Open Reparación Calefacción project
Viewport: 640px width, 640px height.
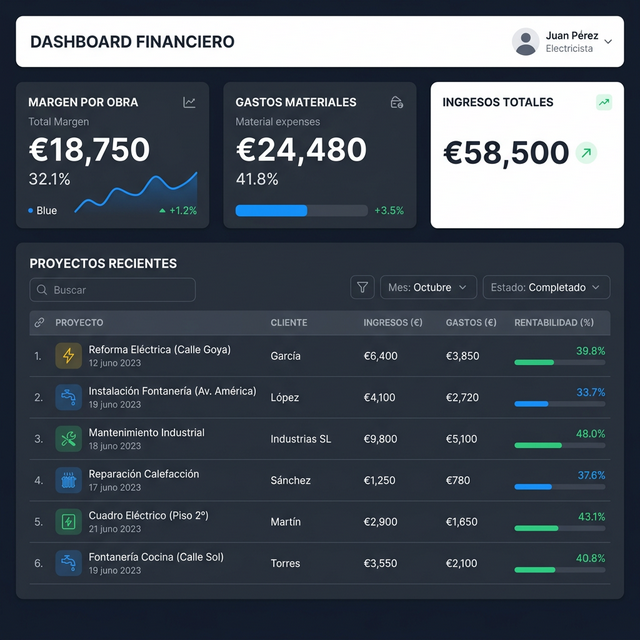click(144, 474)
